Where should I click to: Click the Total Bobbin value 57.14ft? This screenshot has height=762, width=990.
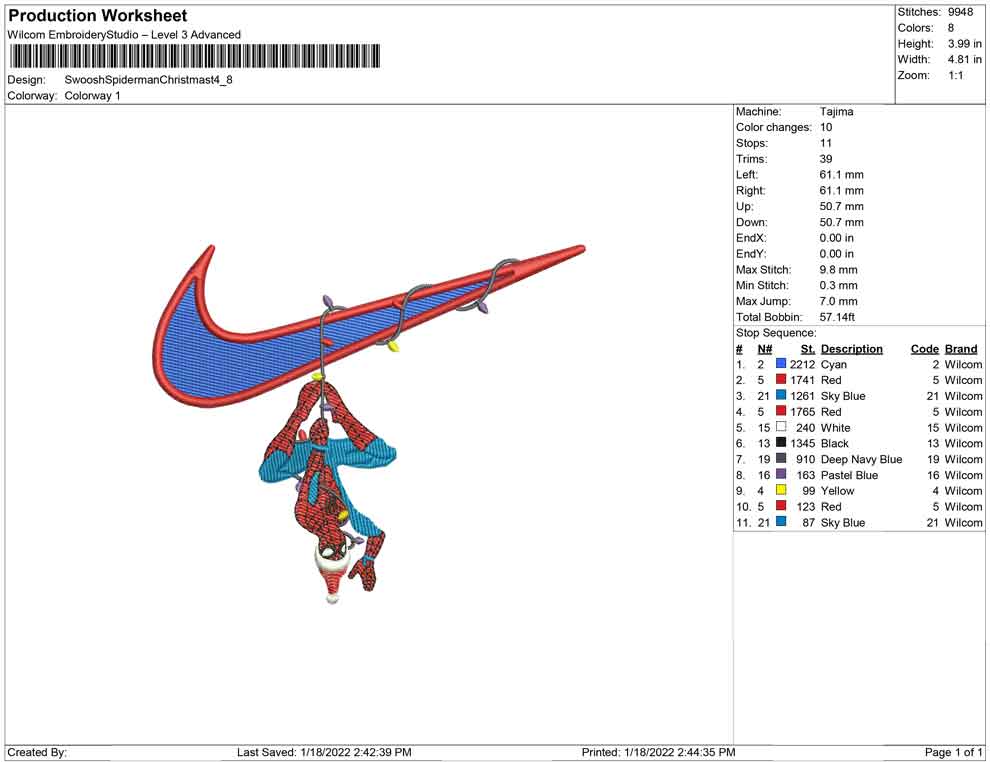[x=837, y=317]
